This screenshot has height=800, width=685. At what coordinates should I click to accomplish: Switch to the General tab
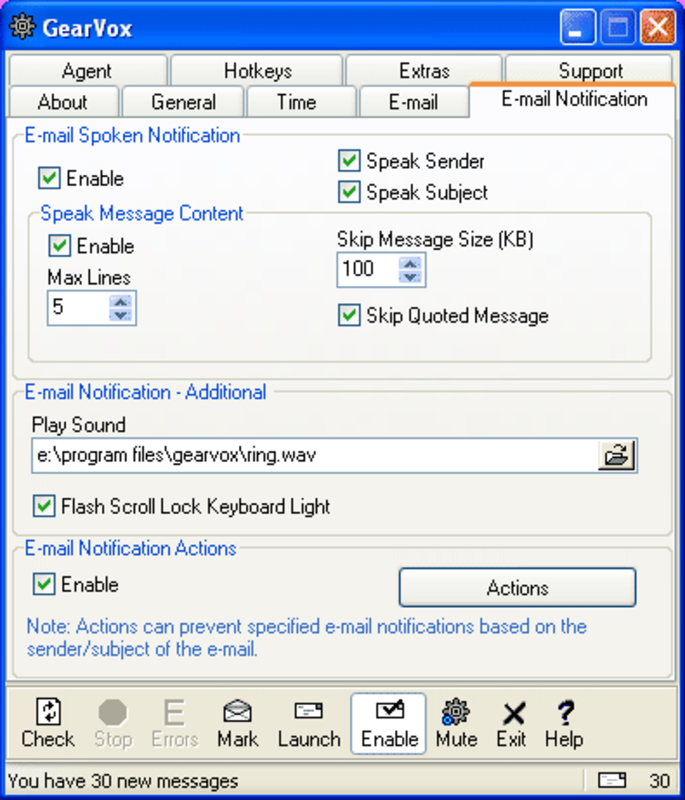[183, 102]
